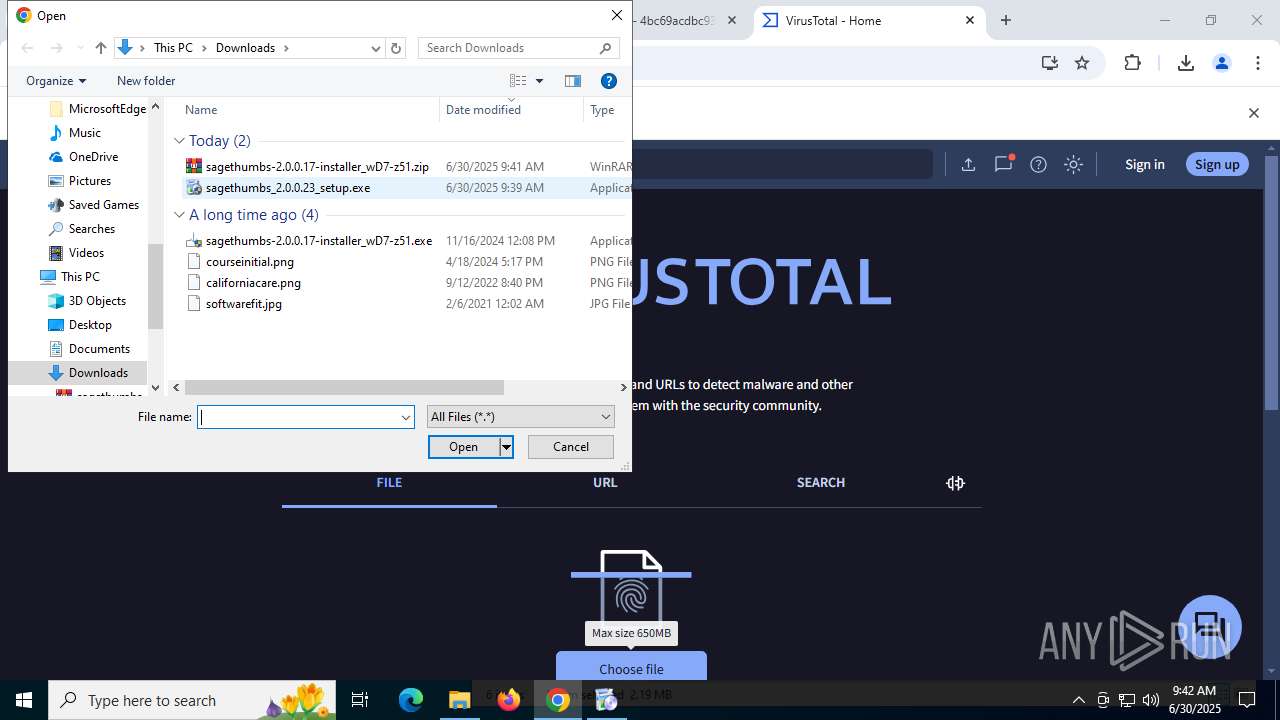
Task: Click the Open button
Action: click(x=464, y=447)
